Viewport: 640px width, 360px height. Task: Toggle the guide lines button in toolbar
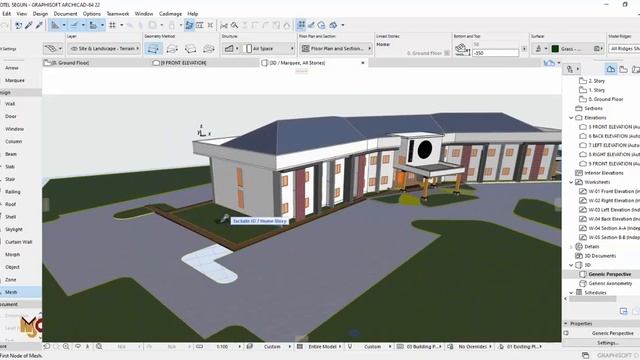(54, 25)
